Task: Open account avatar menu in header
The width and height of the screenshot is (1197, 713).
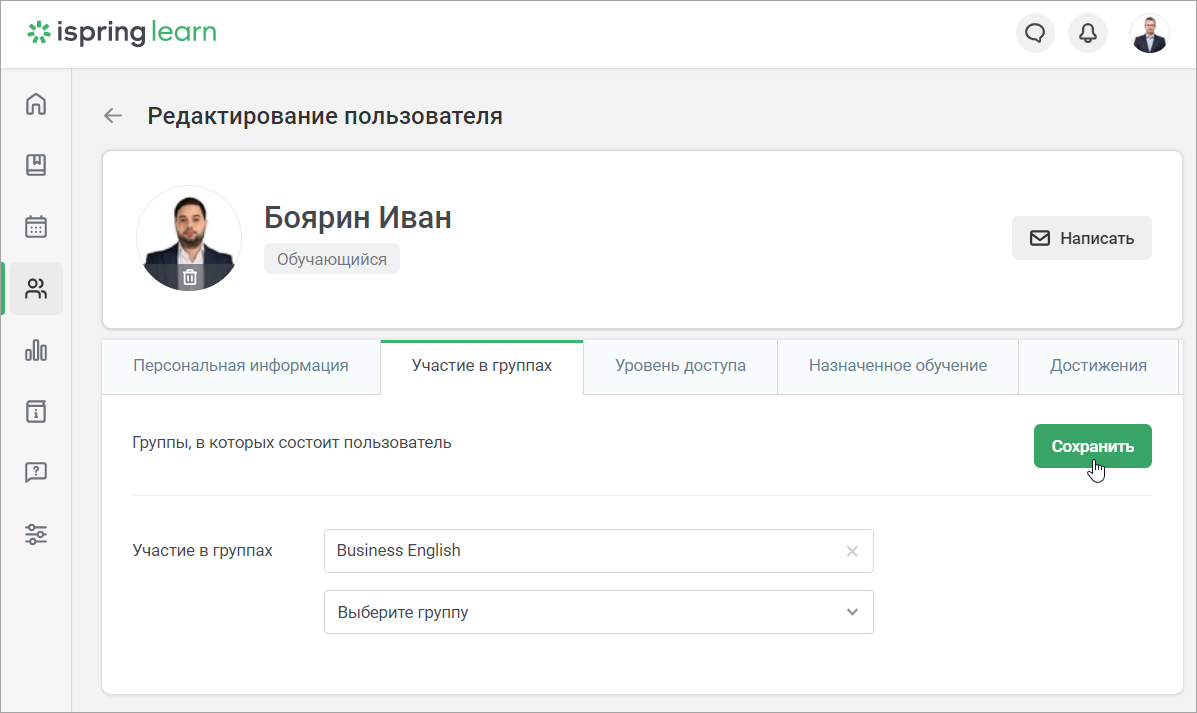Action: 1150,33
